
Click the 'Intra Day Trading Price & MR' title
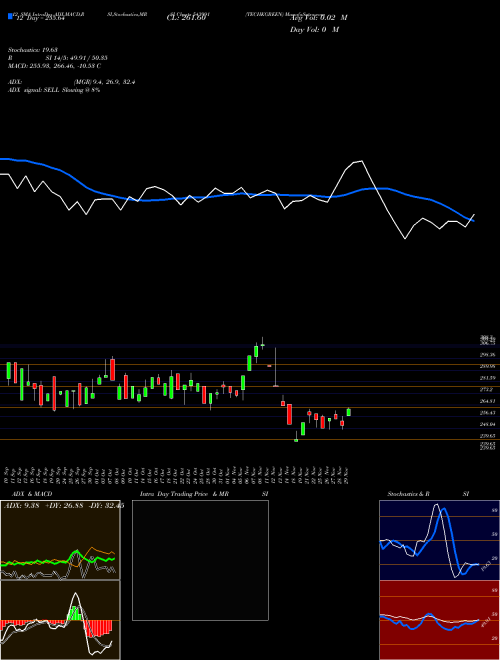coord(184,494)
